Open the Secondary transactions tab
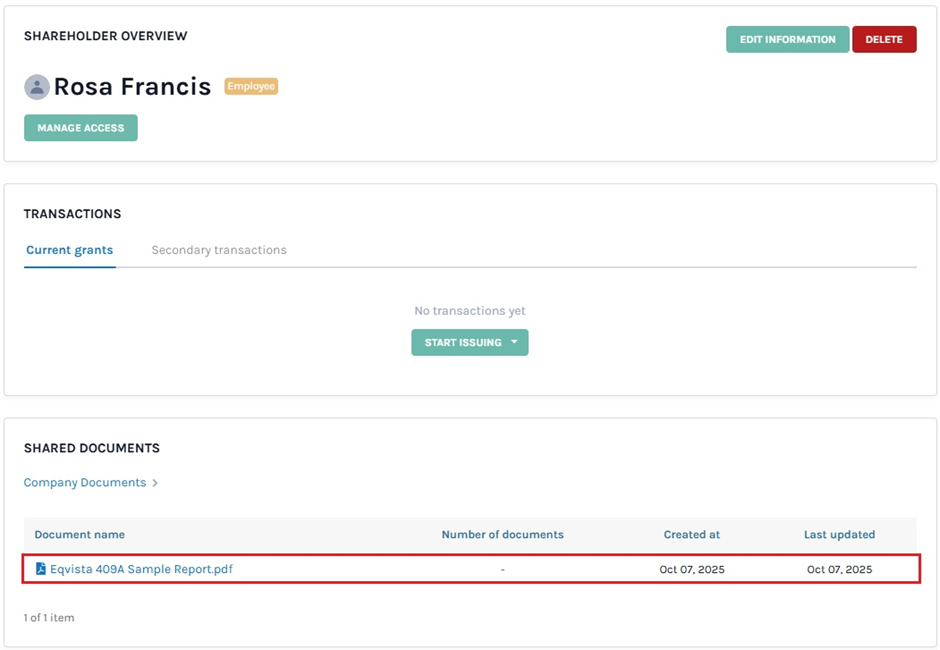The height and width of the screenshot is (650, 940). (x=219, y=250)
